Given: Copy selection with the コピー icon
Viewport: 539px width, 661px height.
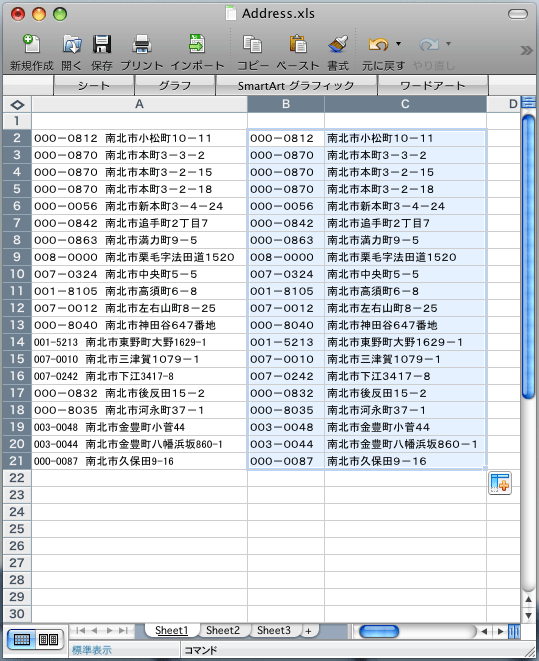Looking at the screenshot, I should pos(252,44).
